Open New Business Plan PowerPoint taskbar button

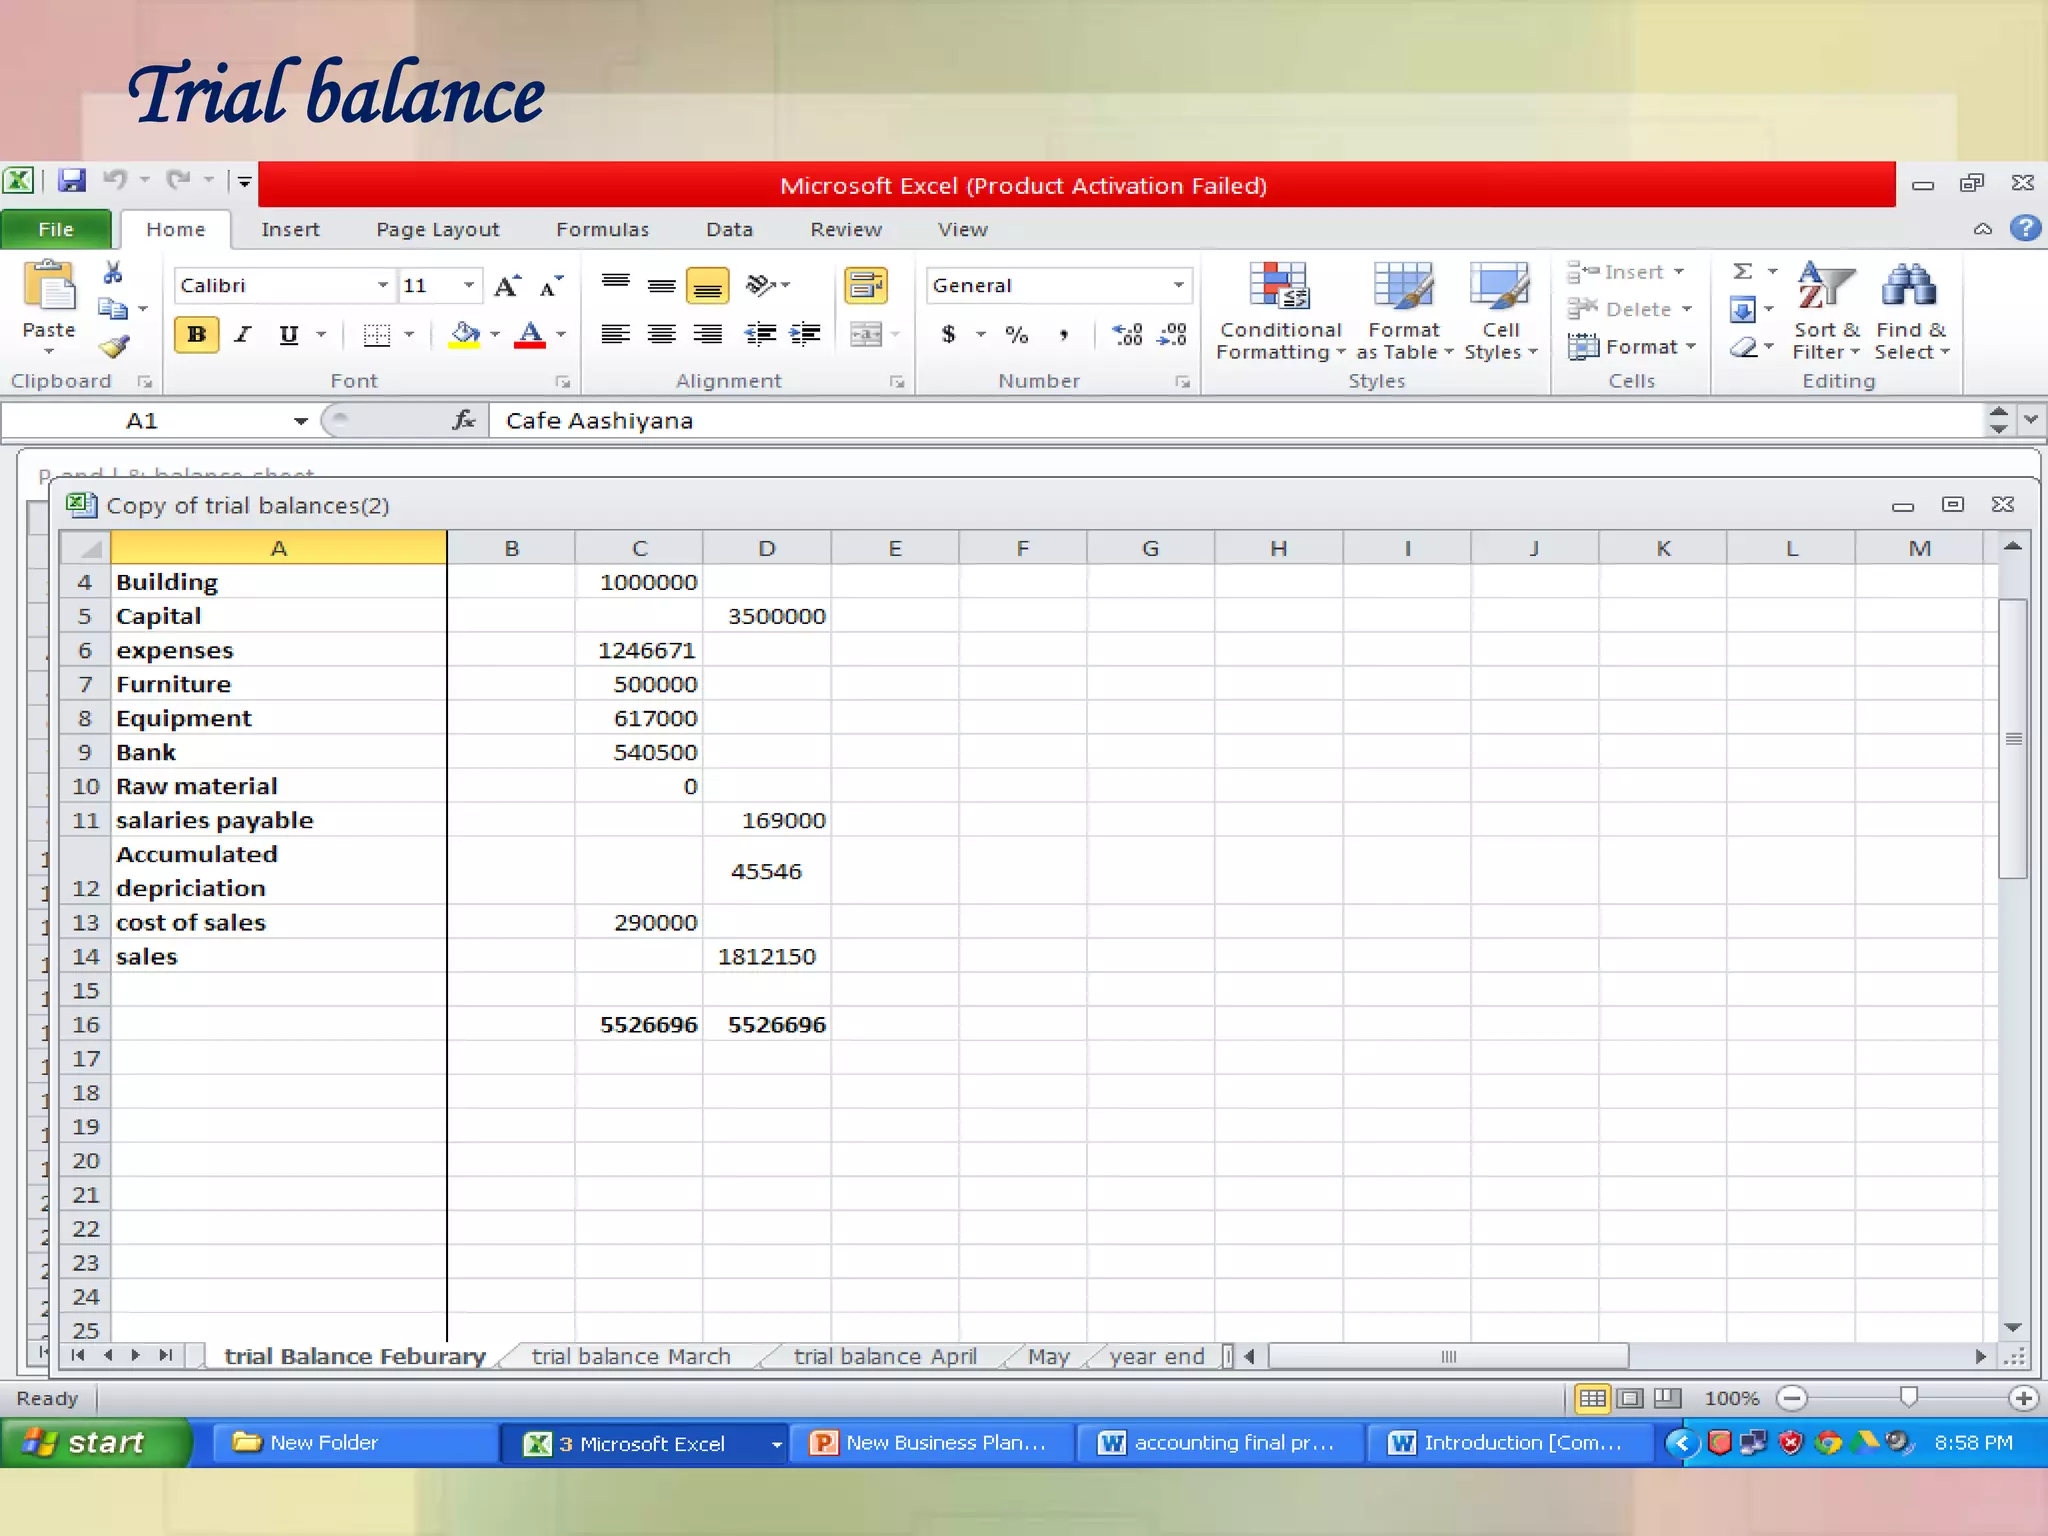point(931,1443)
